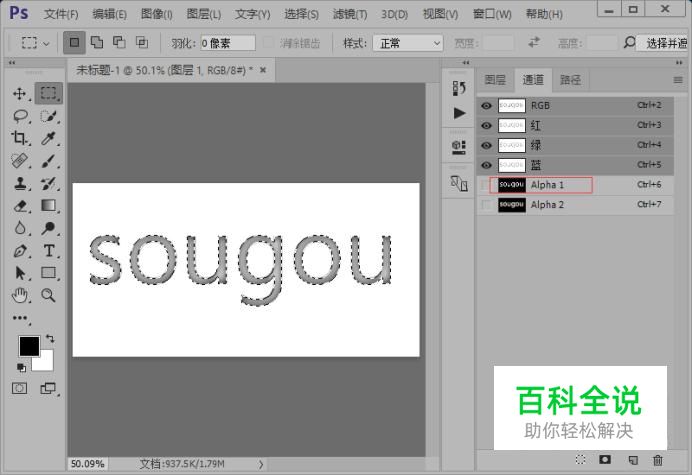Switch to the Paths (路径) tab

click(570, 80)
